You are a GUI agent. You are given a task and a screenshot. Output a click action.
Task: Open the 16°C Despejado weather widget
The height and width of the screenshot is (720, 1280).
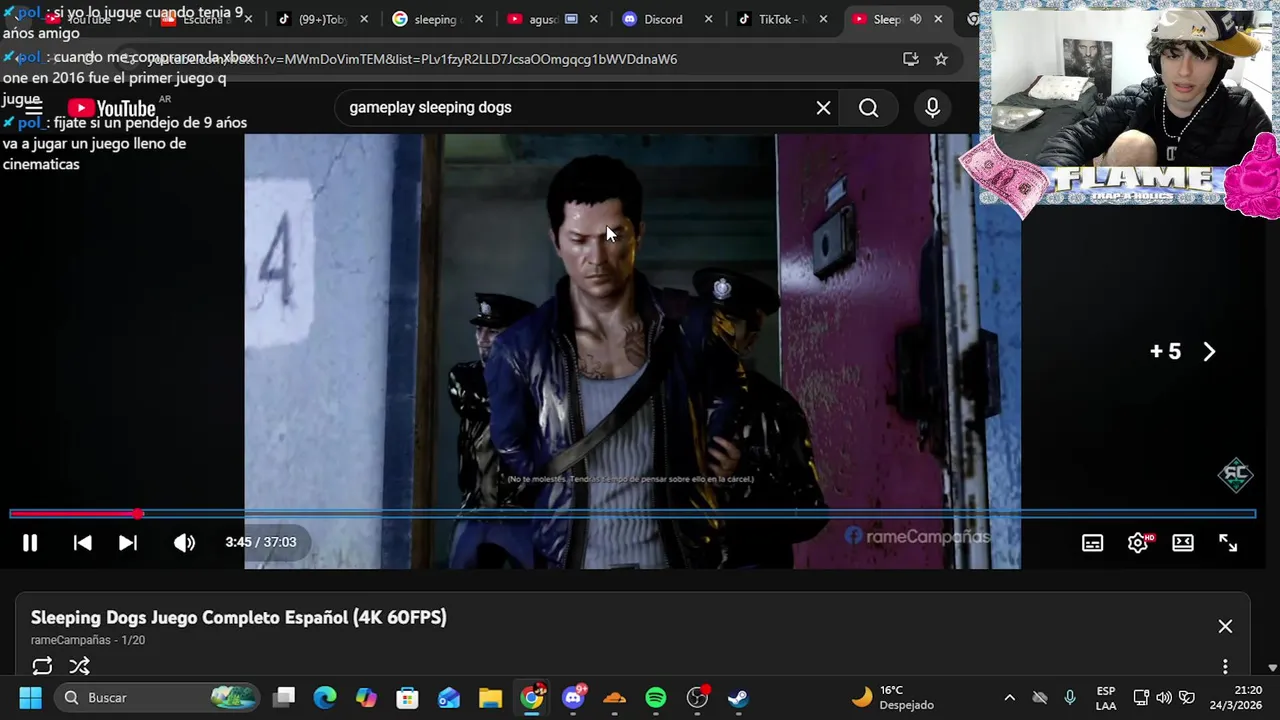893,697
